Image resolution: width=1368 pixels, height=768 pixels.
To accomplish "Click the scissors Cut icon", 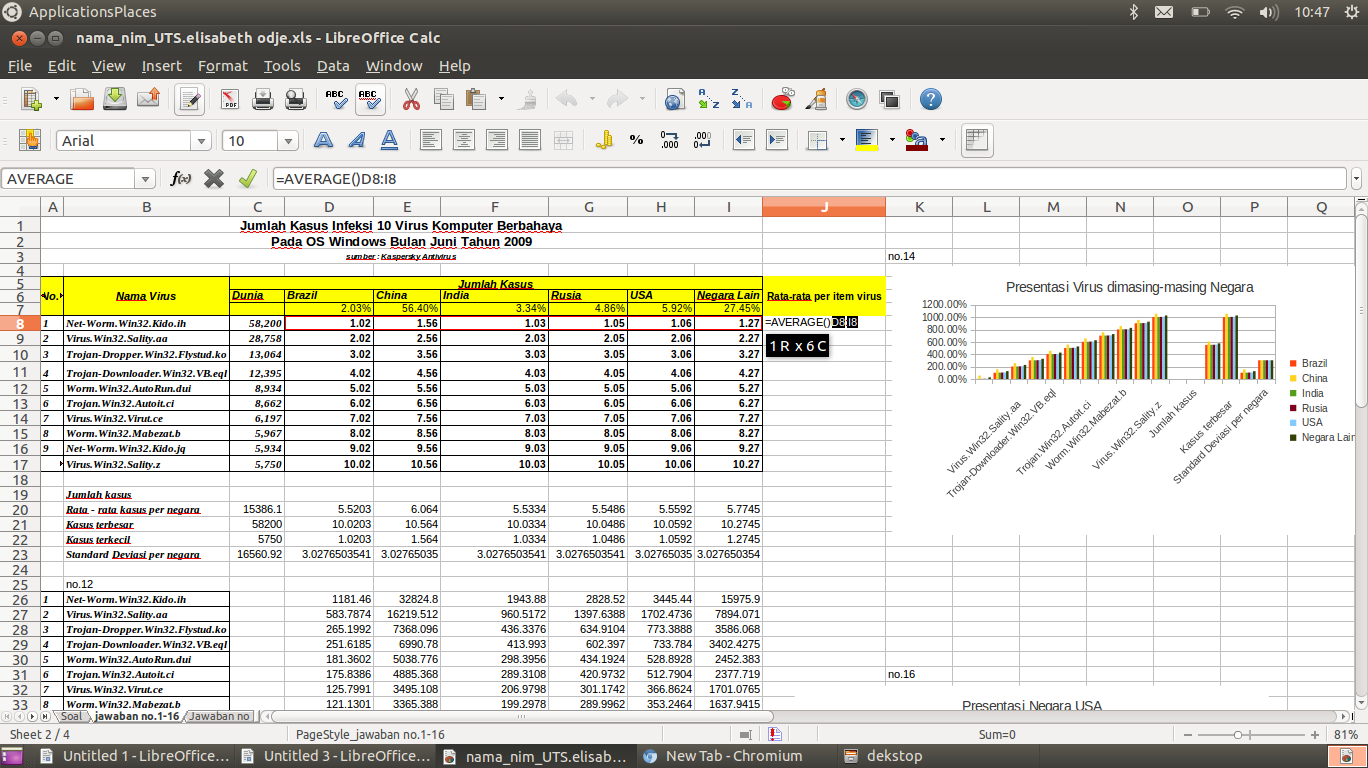I will click(x=411, y=99).
